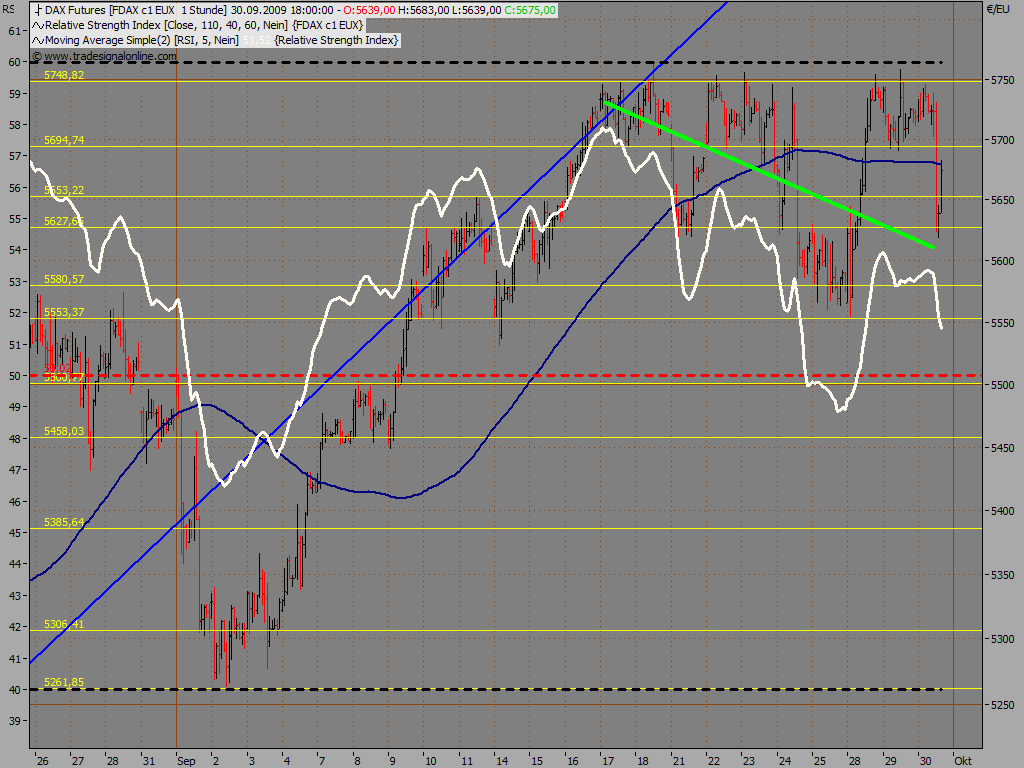1024x768 pixels.
Task: Click the 61 tick on left RSI axis
Action: [14, 31]
